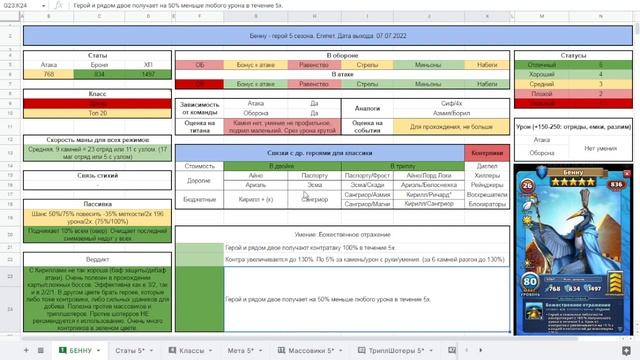This screenshot has width=640, height=360.
Task: Select the Сиф/4х analog cell
Action: tap(451, 104)
